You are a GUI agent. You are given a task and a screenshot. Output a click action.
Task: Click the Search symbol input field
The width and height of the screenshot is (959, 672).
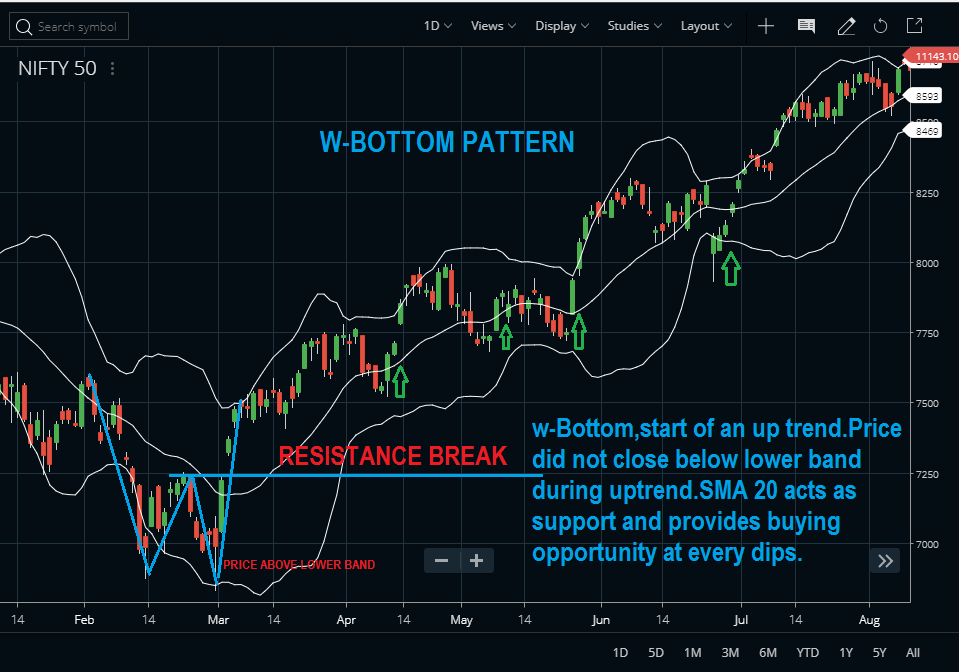tap(69, 26)
